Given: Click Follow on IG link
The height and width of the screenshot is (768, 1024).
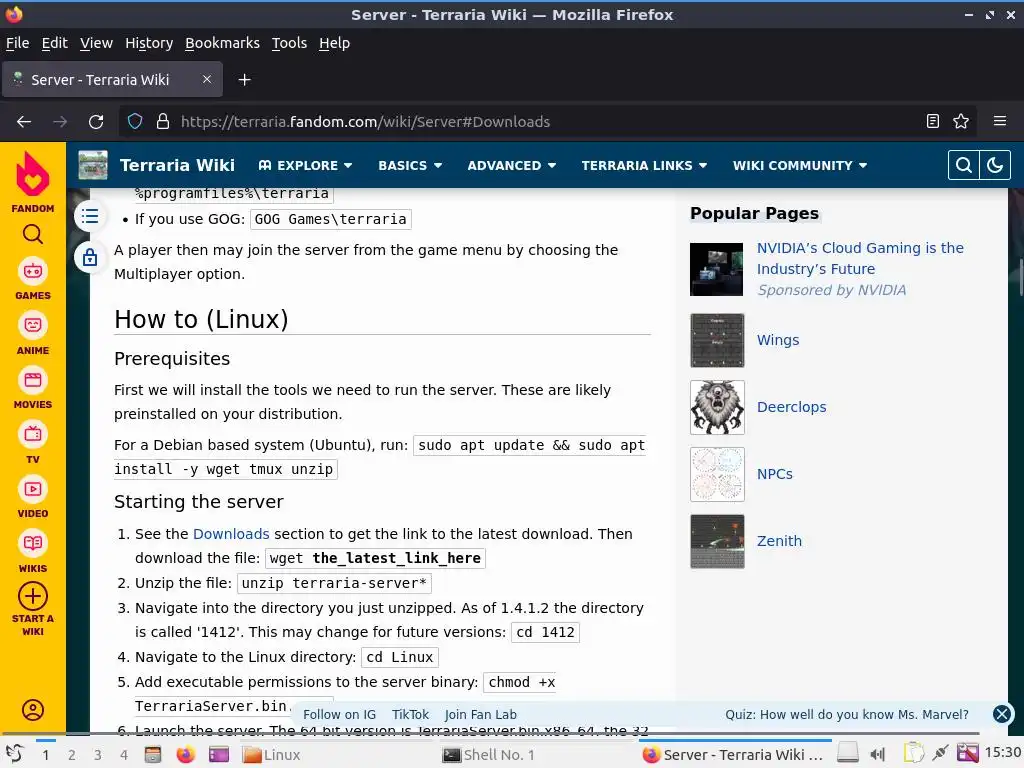Looking at the screenshot, I should pos(340,714).
